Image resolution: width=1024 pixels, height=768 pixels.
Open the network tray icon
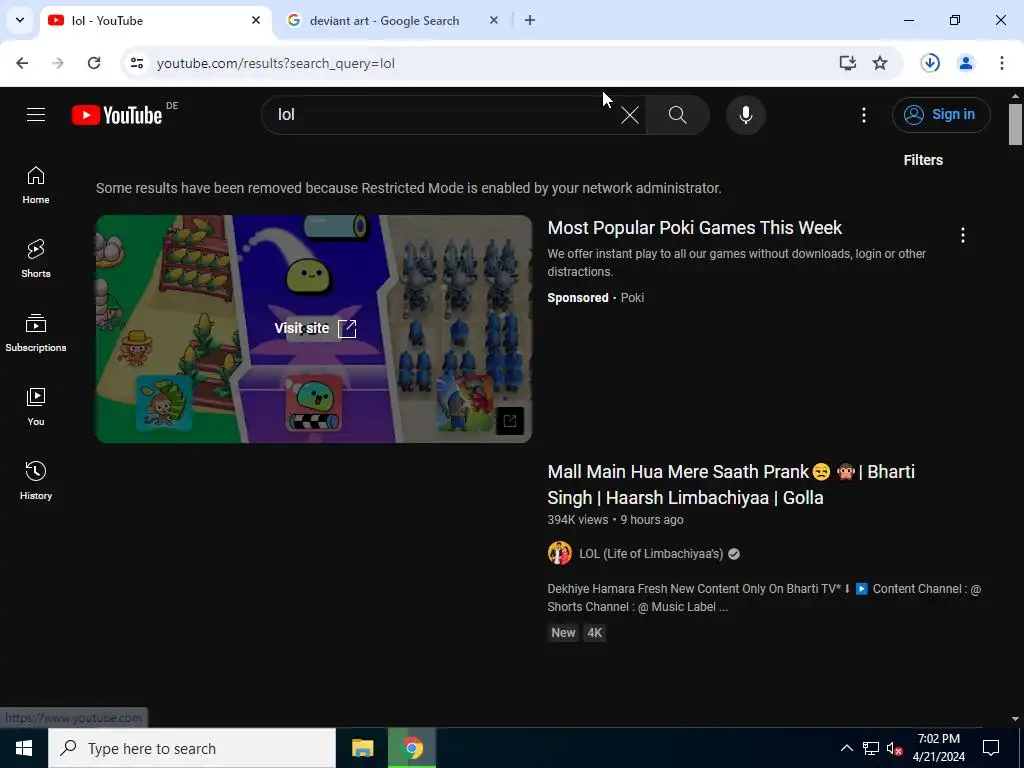pos(871,748)
